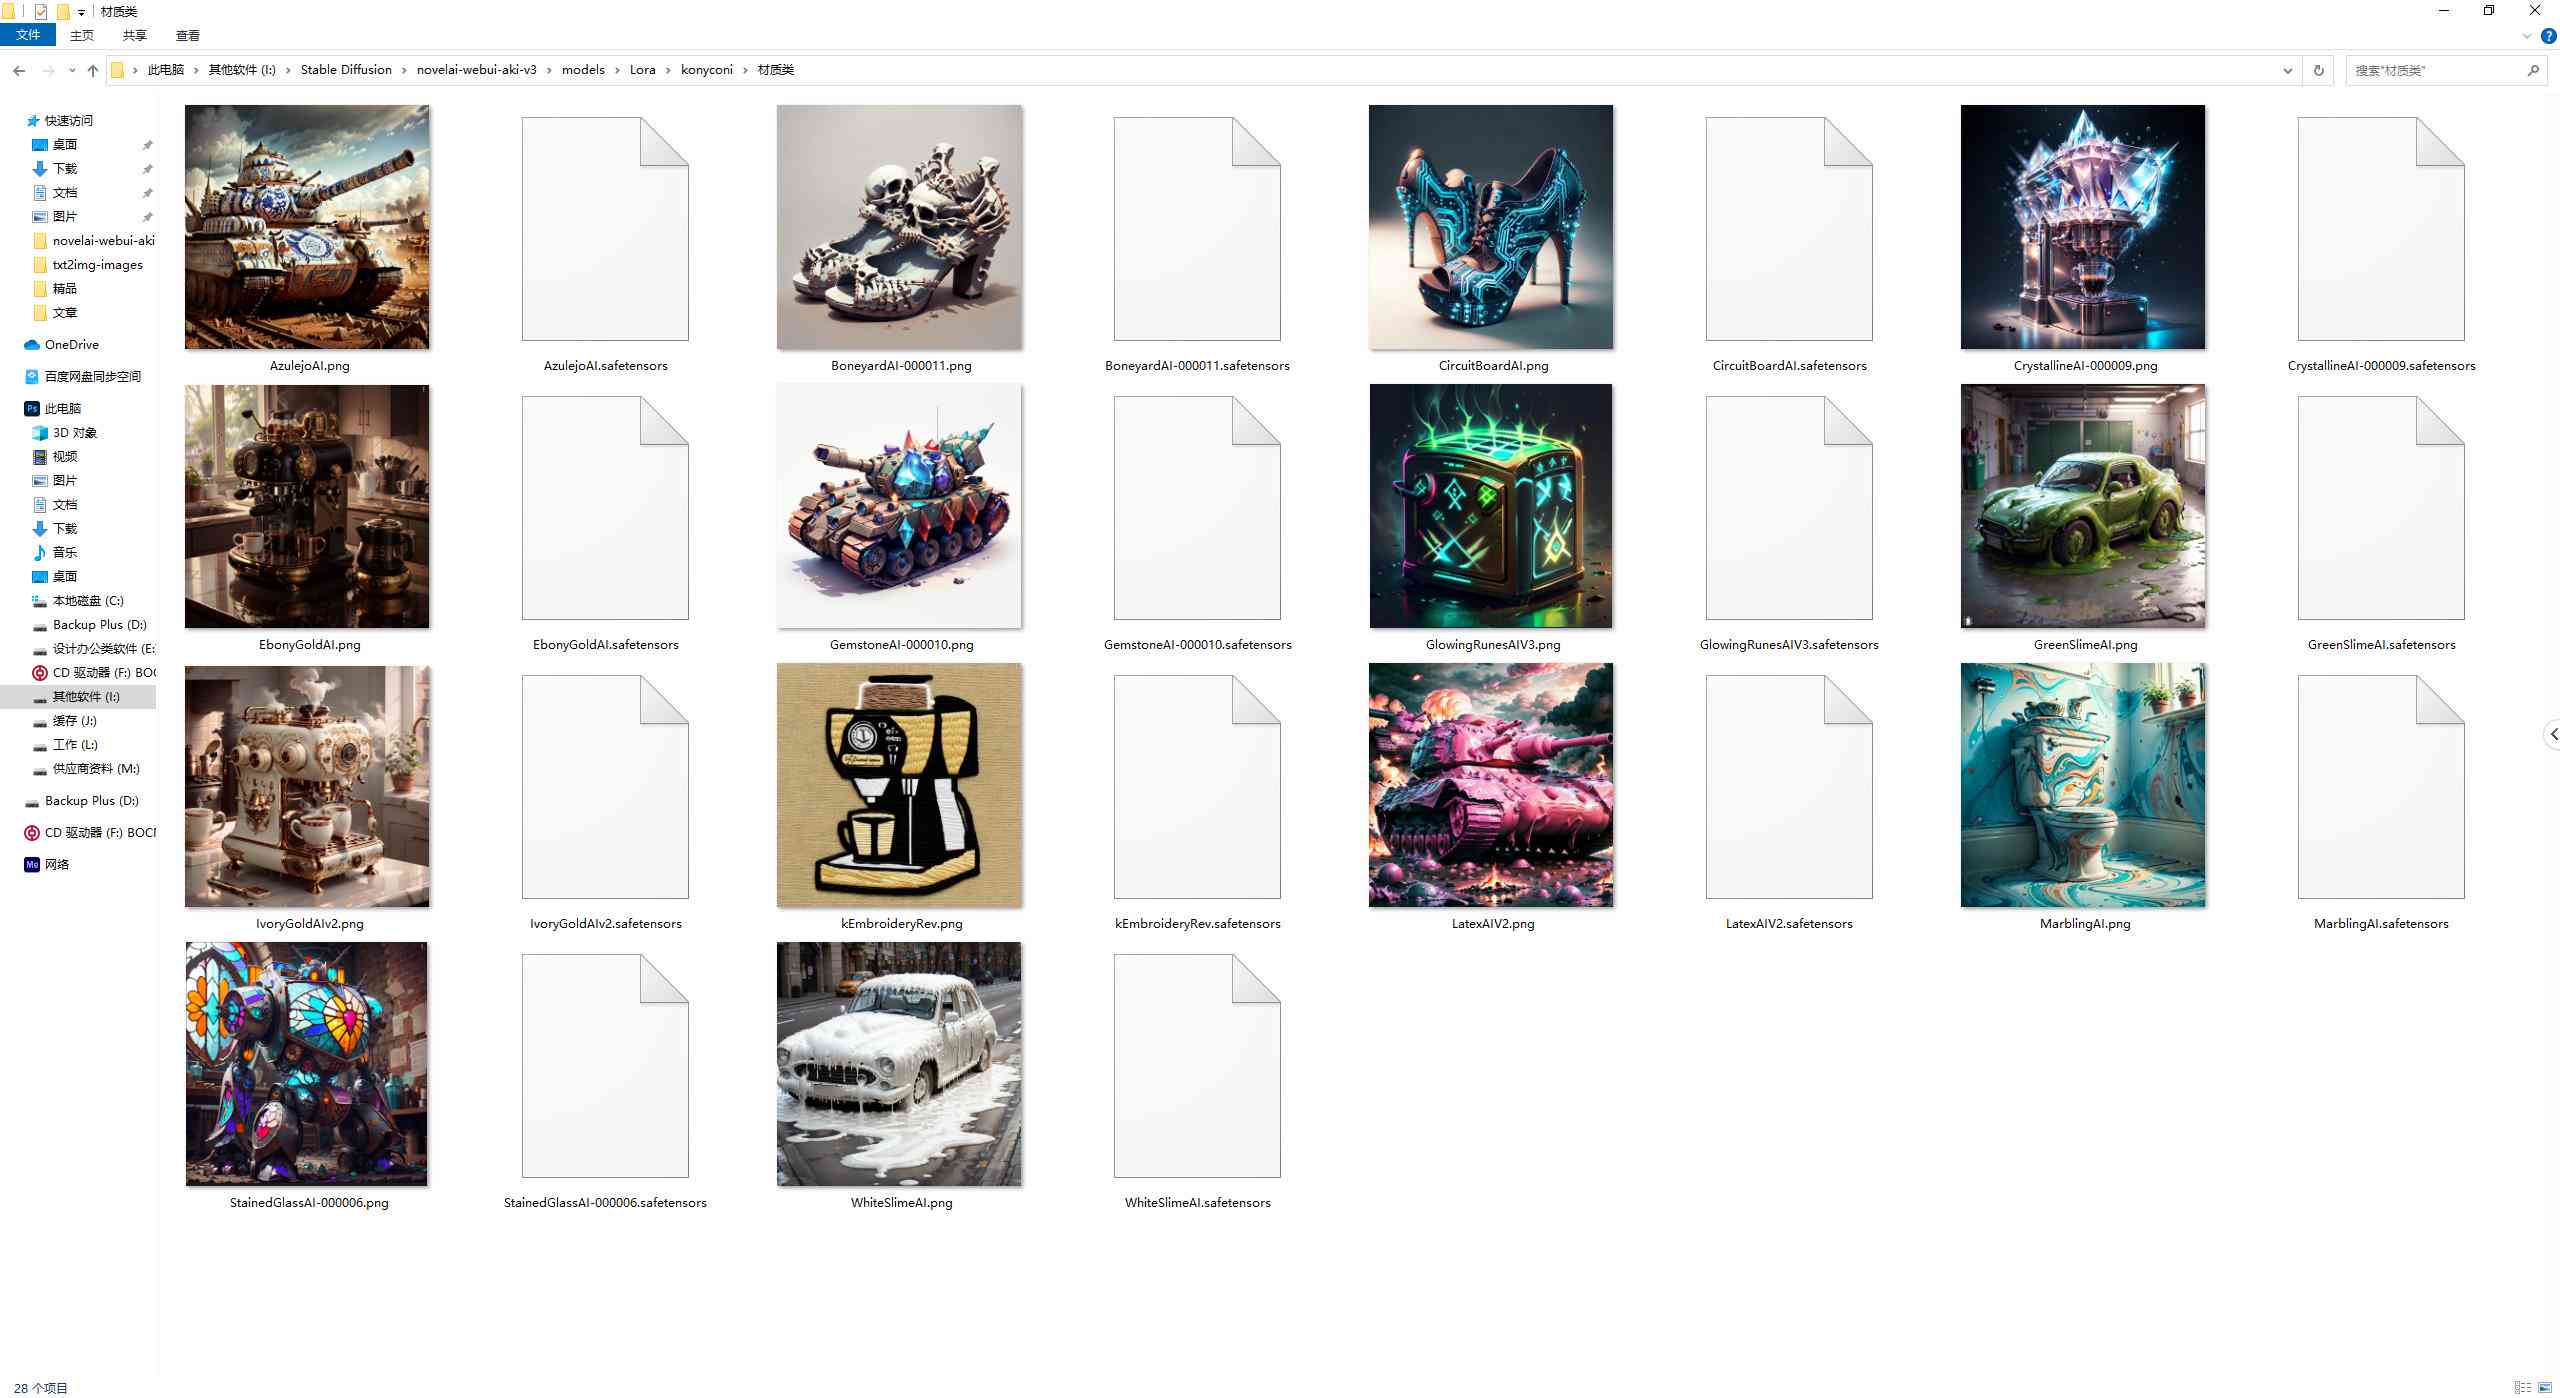Click the back navigation arrow
This screenshot has width=2560, height=1398.
pos(19,69)
